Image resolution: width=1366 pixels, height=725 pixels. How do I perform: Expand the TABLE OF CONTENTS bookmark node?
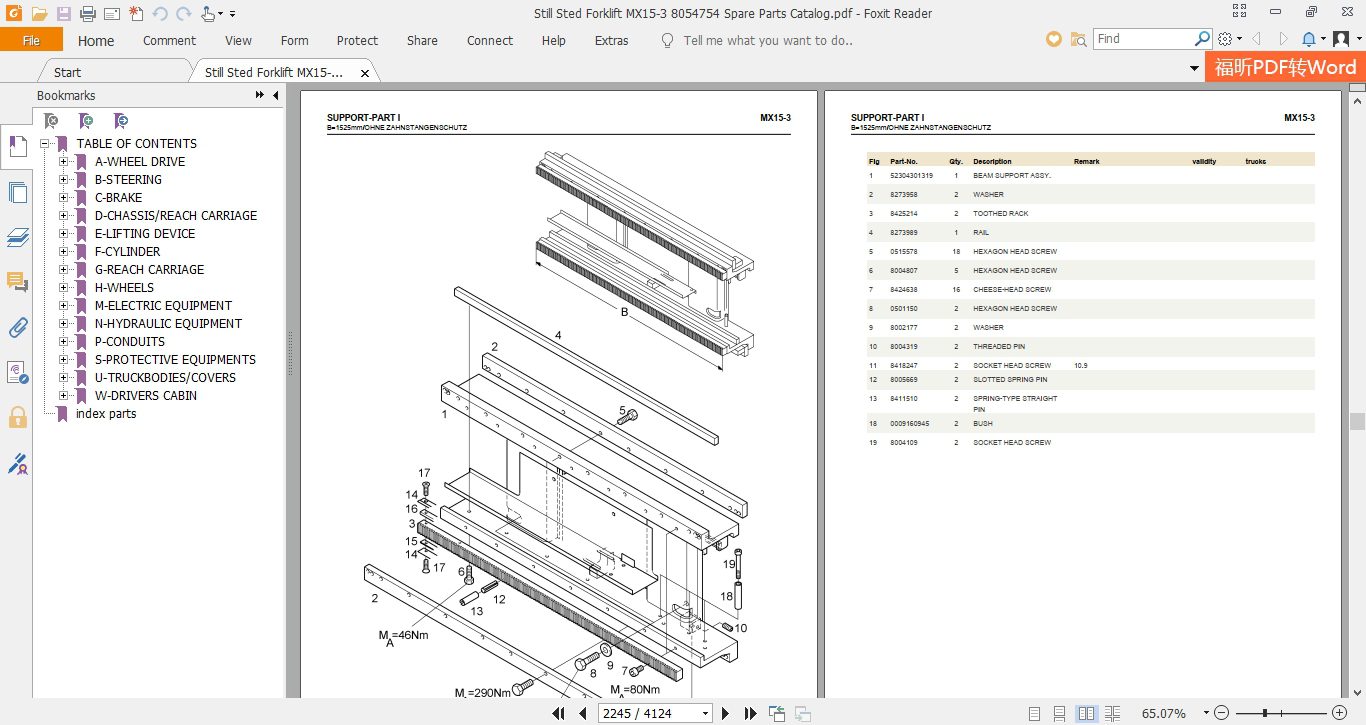click(45, 144)
